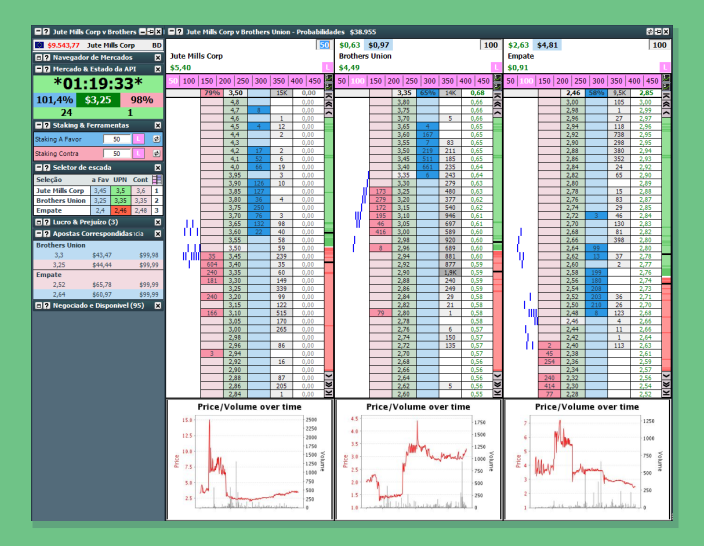The image size is (704, 546).
Task: Click upper chart icon on Jute Mills Corp ladder
Action: [x=329, y=79]
